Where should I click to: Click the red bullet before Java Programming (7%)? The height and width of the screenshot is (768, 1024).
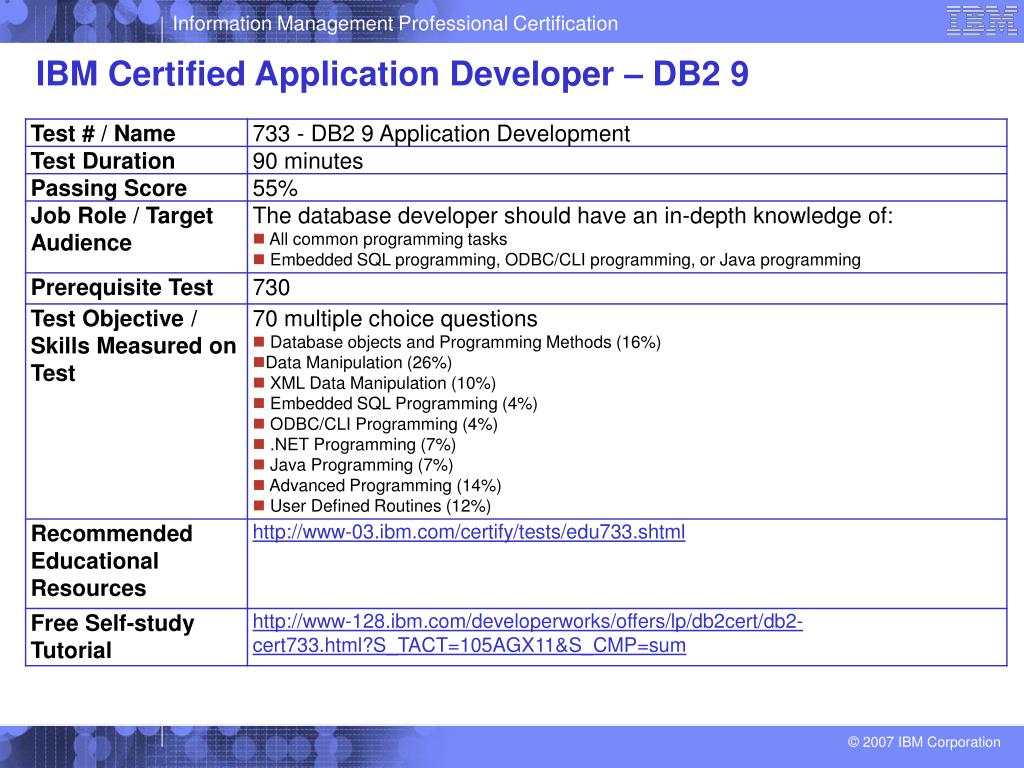click(x=259, y=465)
